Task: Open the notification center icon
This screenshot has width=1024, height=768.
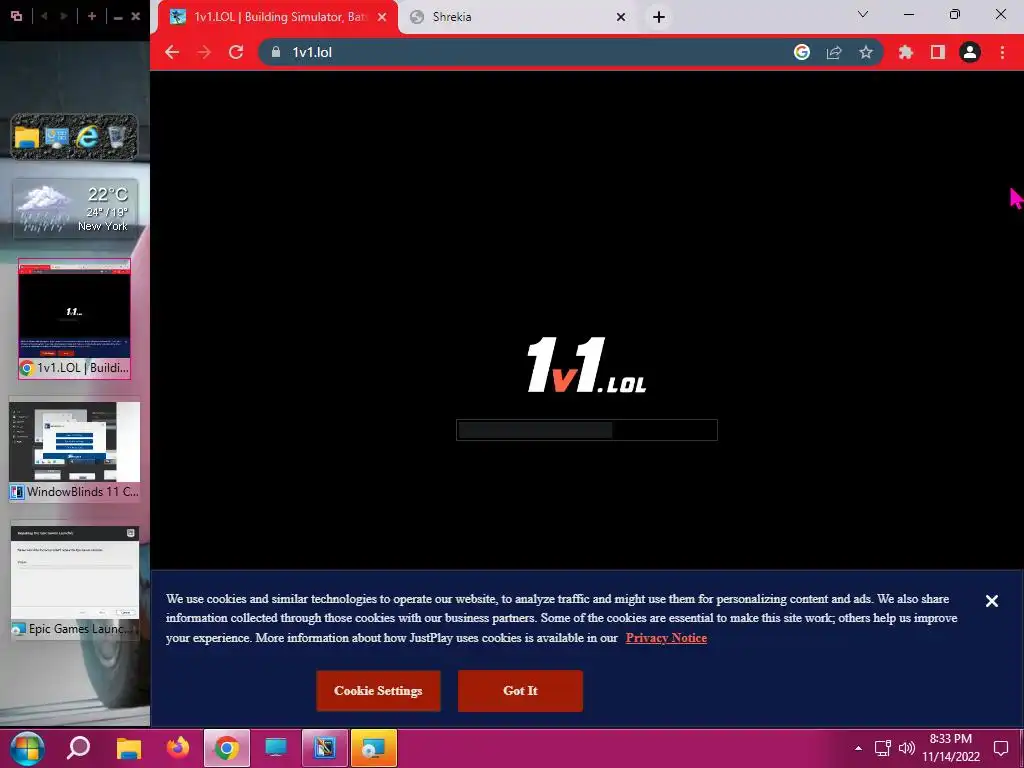Action: tap(1001, 748)
